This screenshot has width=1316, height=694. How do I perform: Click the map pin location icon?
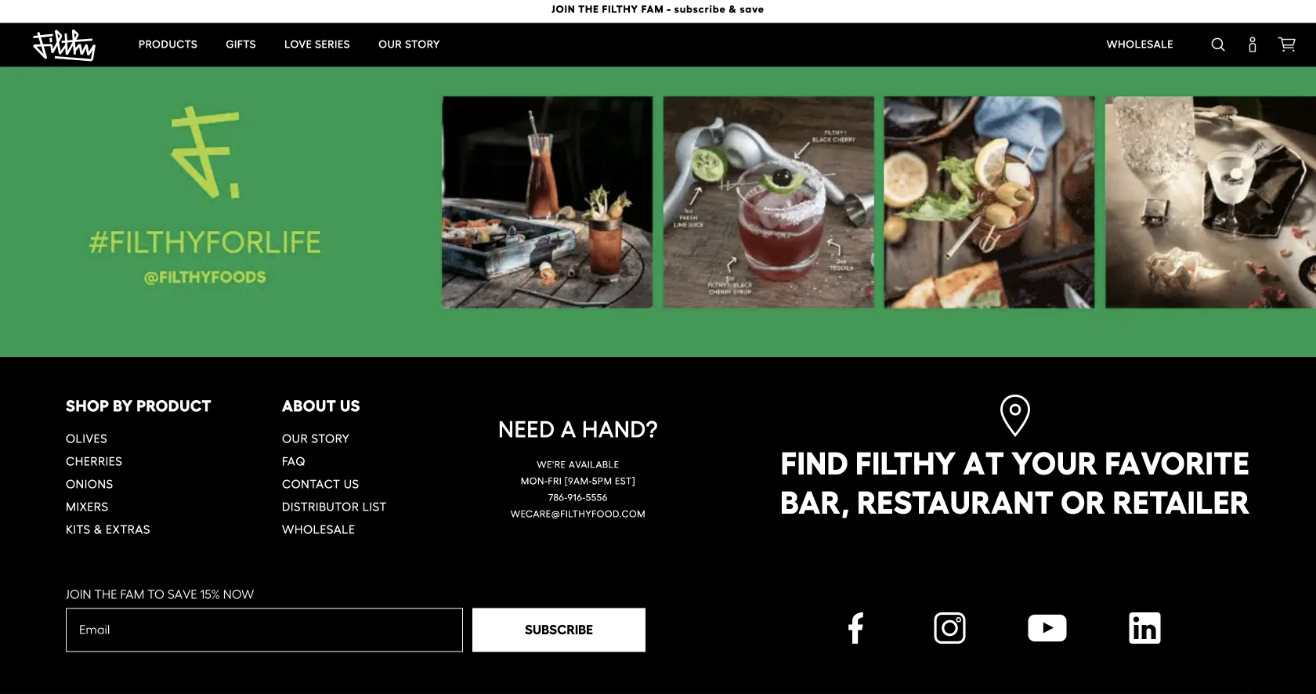1015,415
